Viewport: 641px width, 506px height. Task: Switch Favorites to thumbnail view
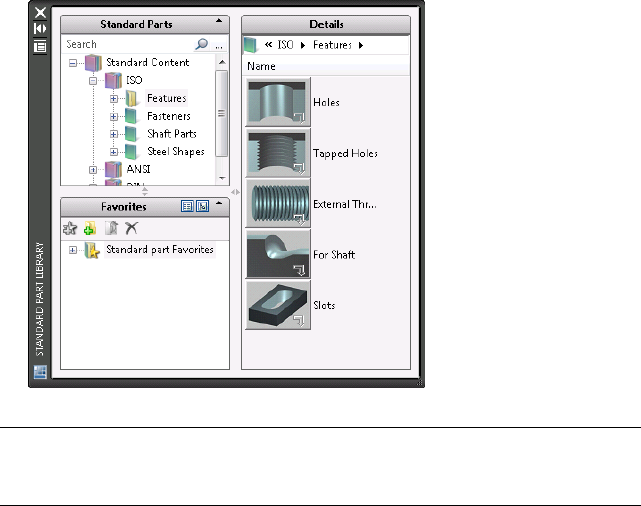(202, 206)
